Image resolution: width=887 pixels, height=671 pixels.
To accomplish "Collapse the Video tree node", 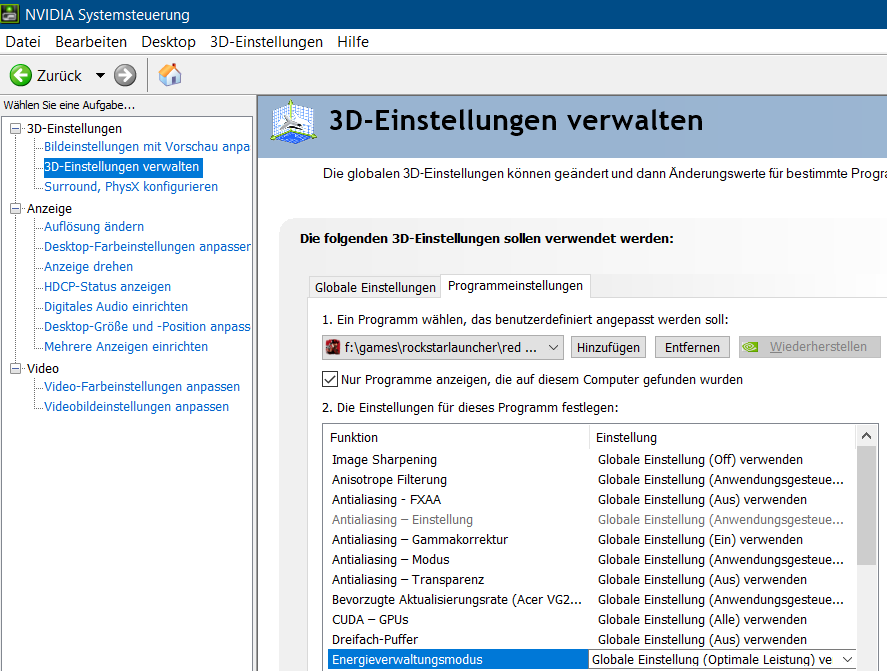I will point(15,368).
